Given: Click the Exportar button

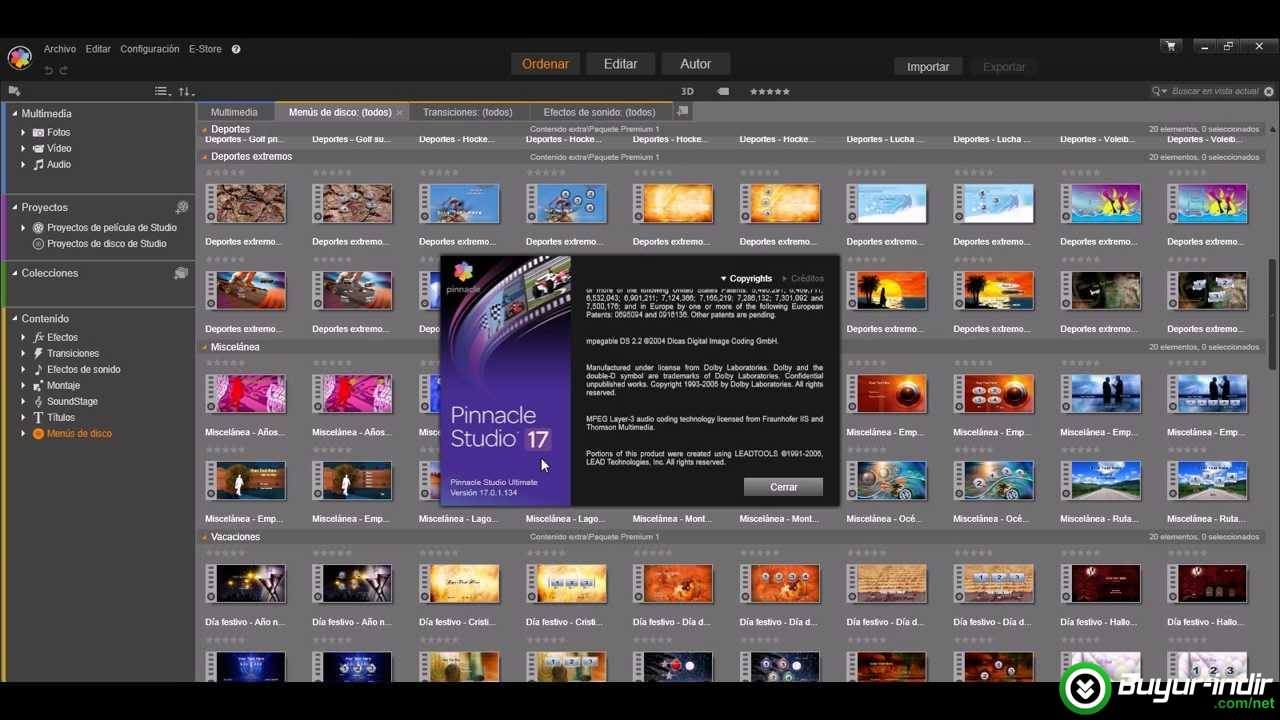Looking at the screenshot, I should coord(1004,67).
